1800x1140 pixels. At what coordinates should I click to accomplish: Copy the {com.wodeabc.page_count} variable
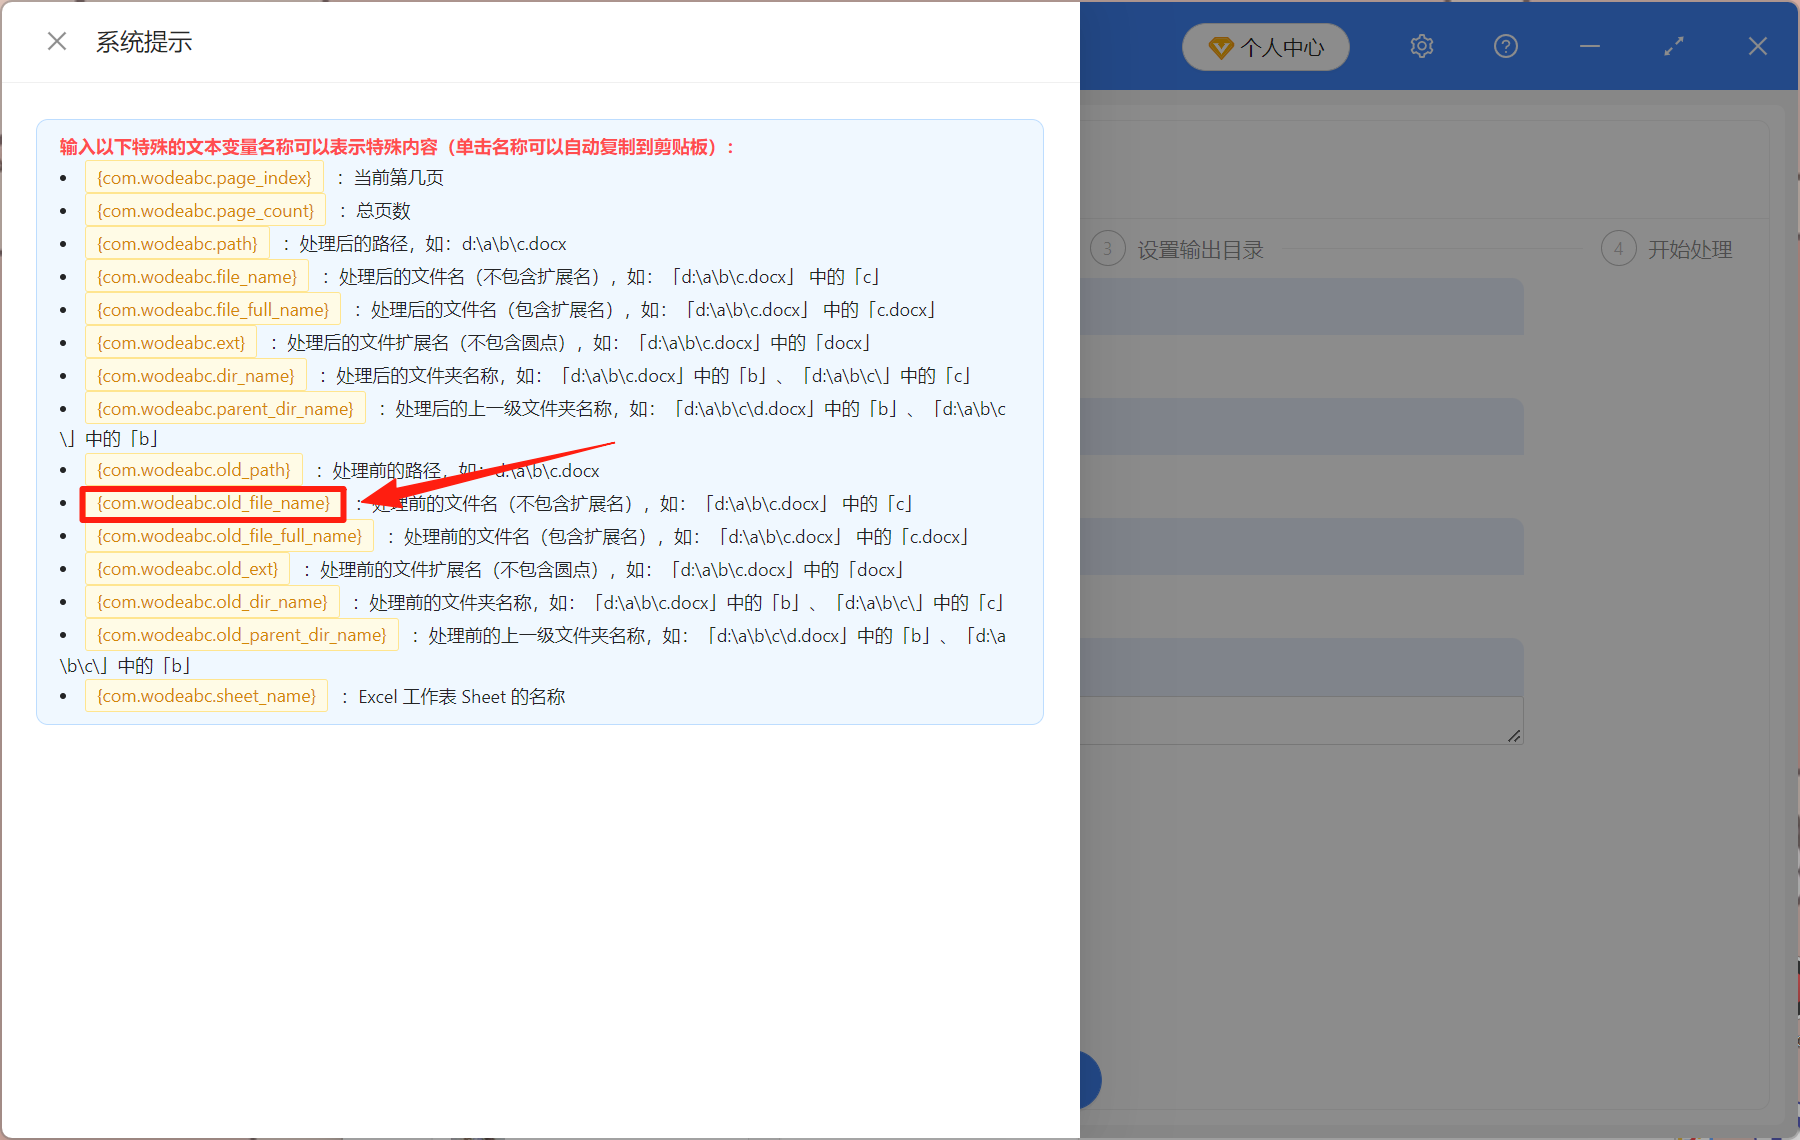205,210
